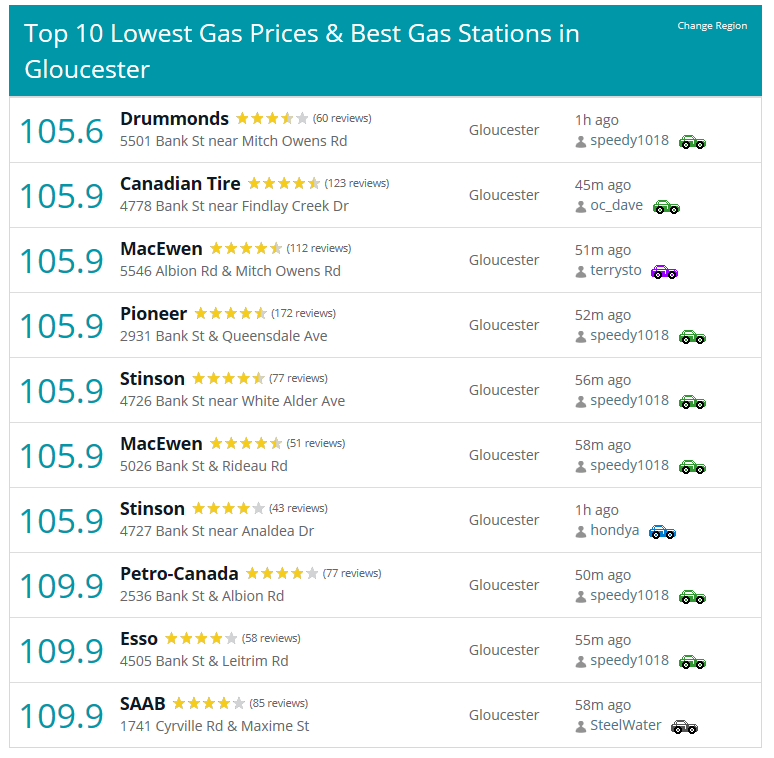Open the SteelWater user profile

click(625, 725)
